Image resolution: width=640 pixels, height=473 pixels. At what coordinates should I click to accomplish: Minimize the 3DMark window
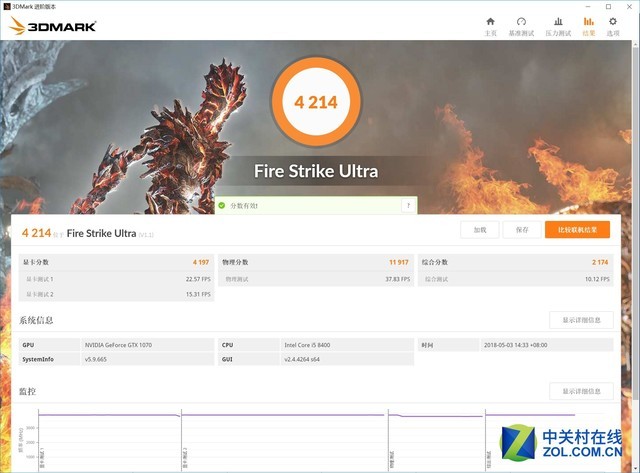click(x=588, y=7)
